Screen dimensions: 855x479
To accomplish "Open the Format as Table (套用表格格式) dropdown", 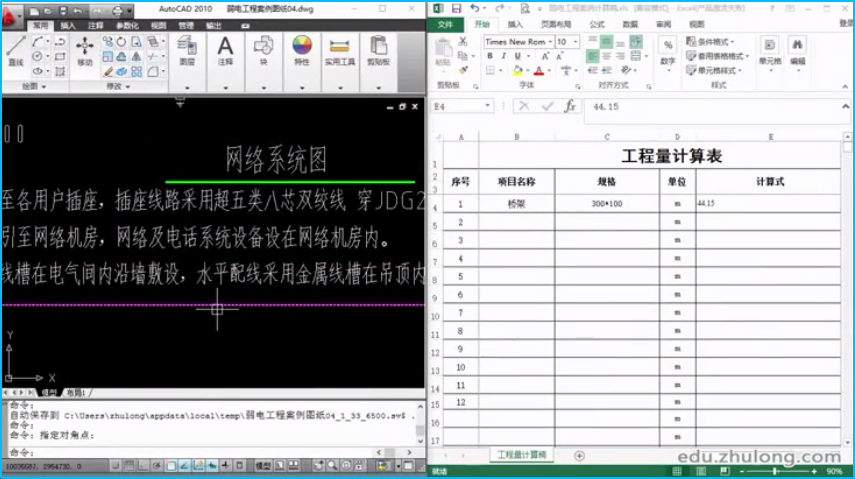I will coord(718,56).
